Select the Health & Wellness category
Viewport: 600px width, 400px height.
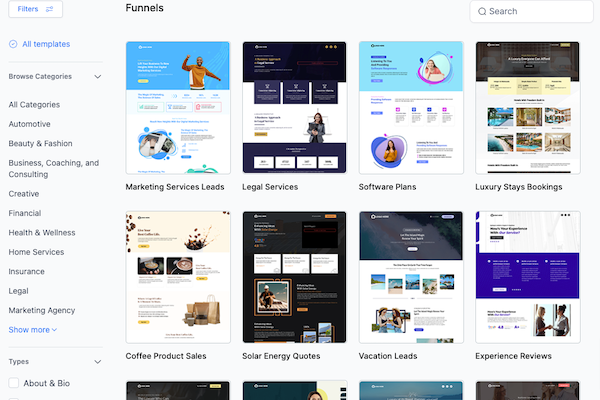[x=42, y=233]
